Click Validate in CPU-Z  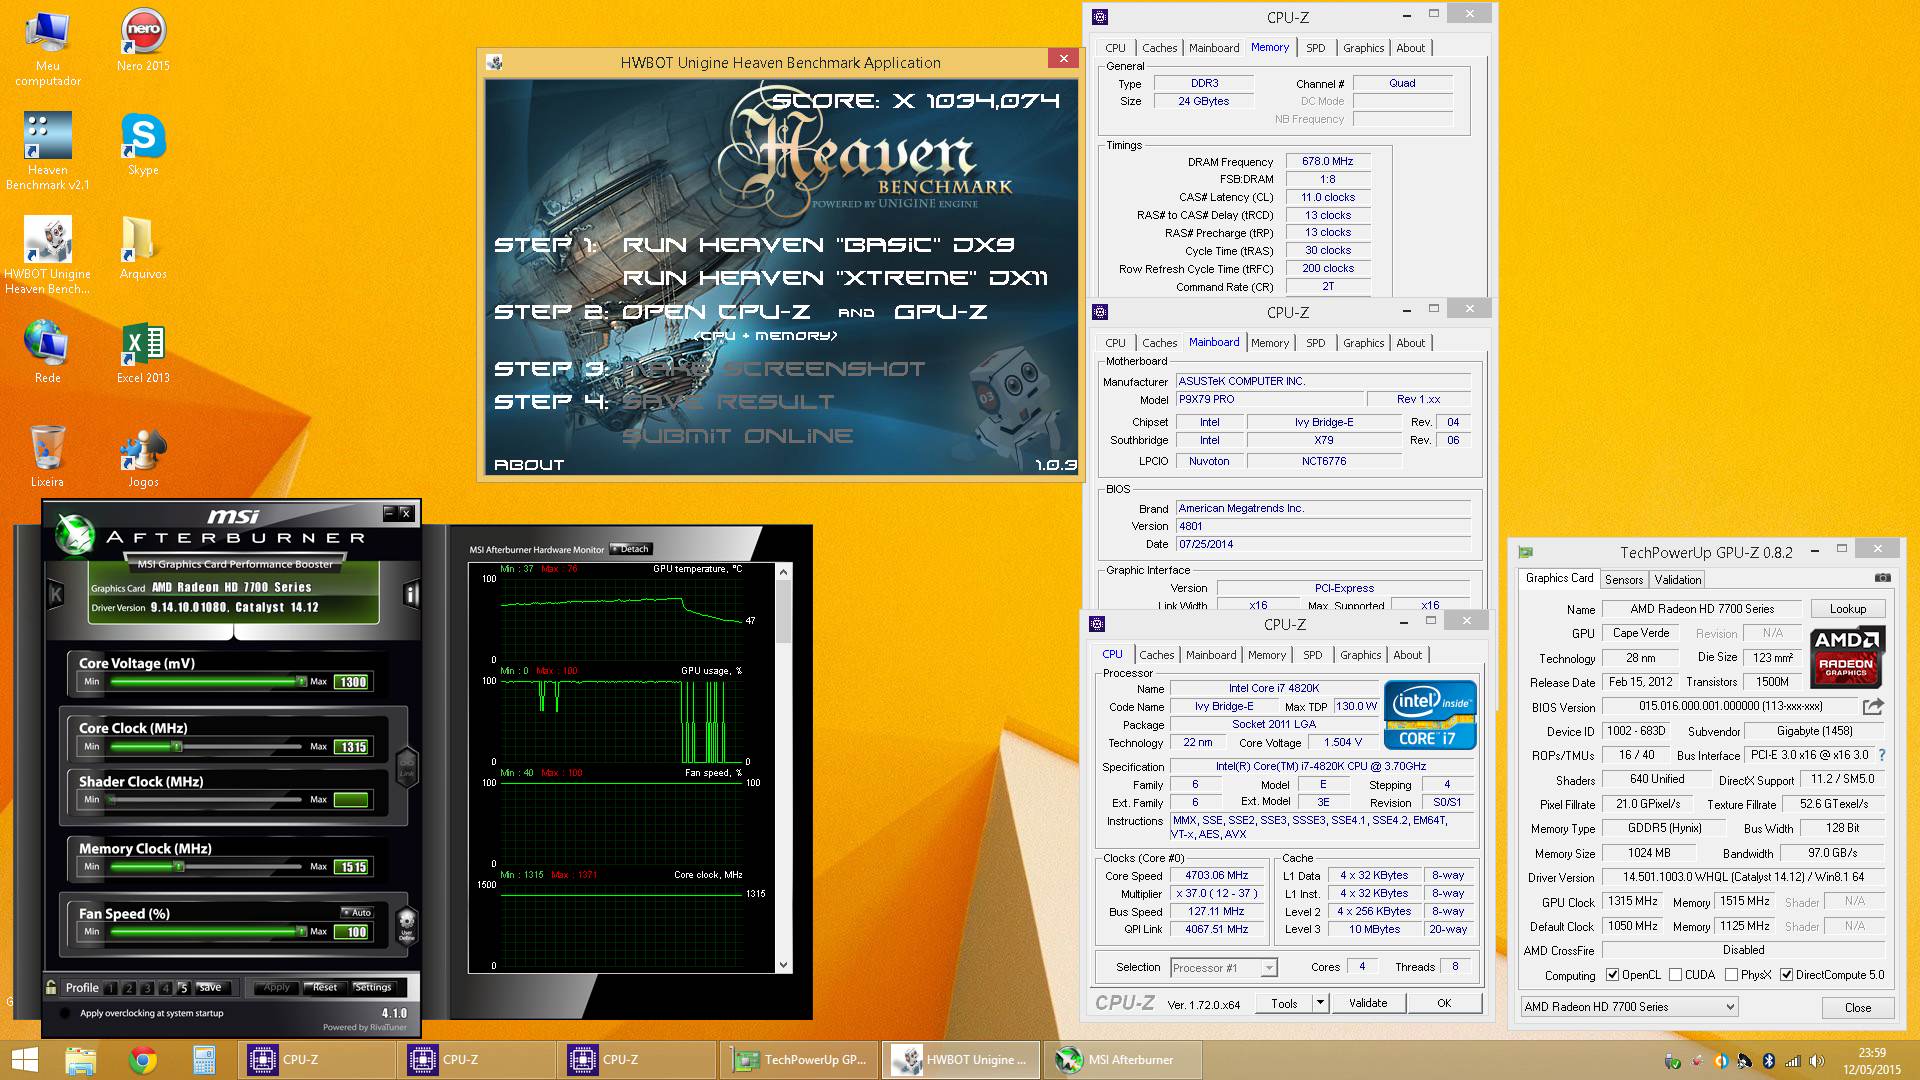tap(1368, 1003)
